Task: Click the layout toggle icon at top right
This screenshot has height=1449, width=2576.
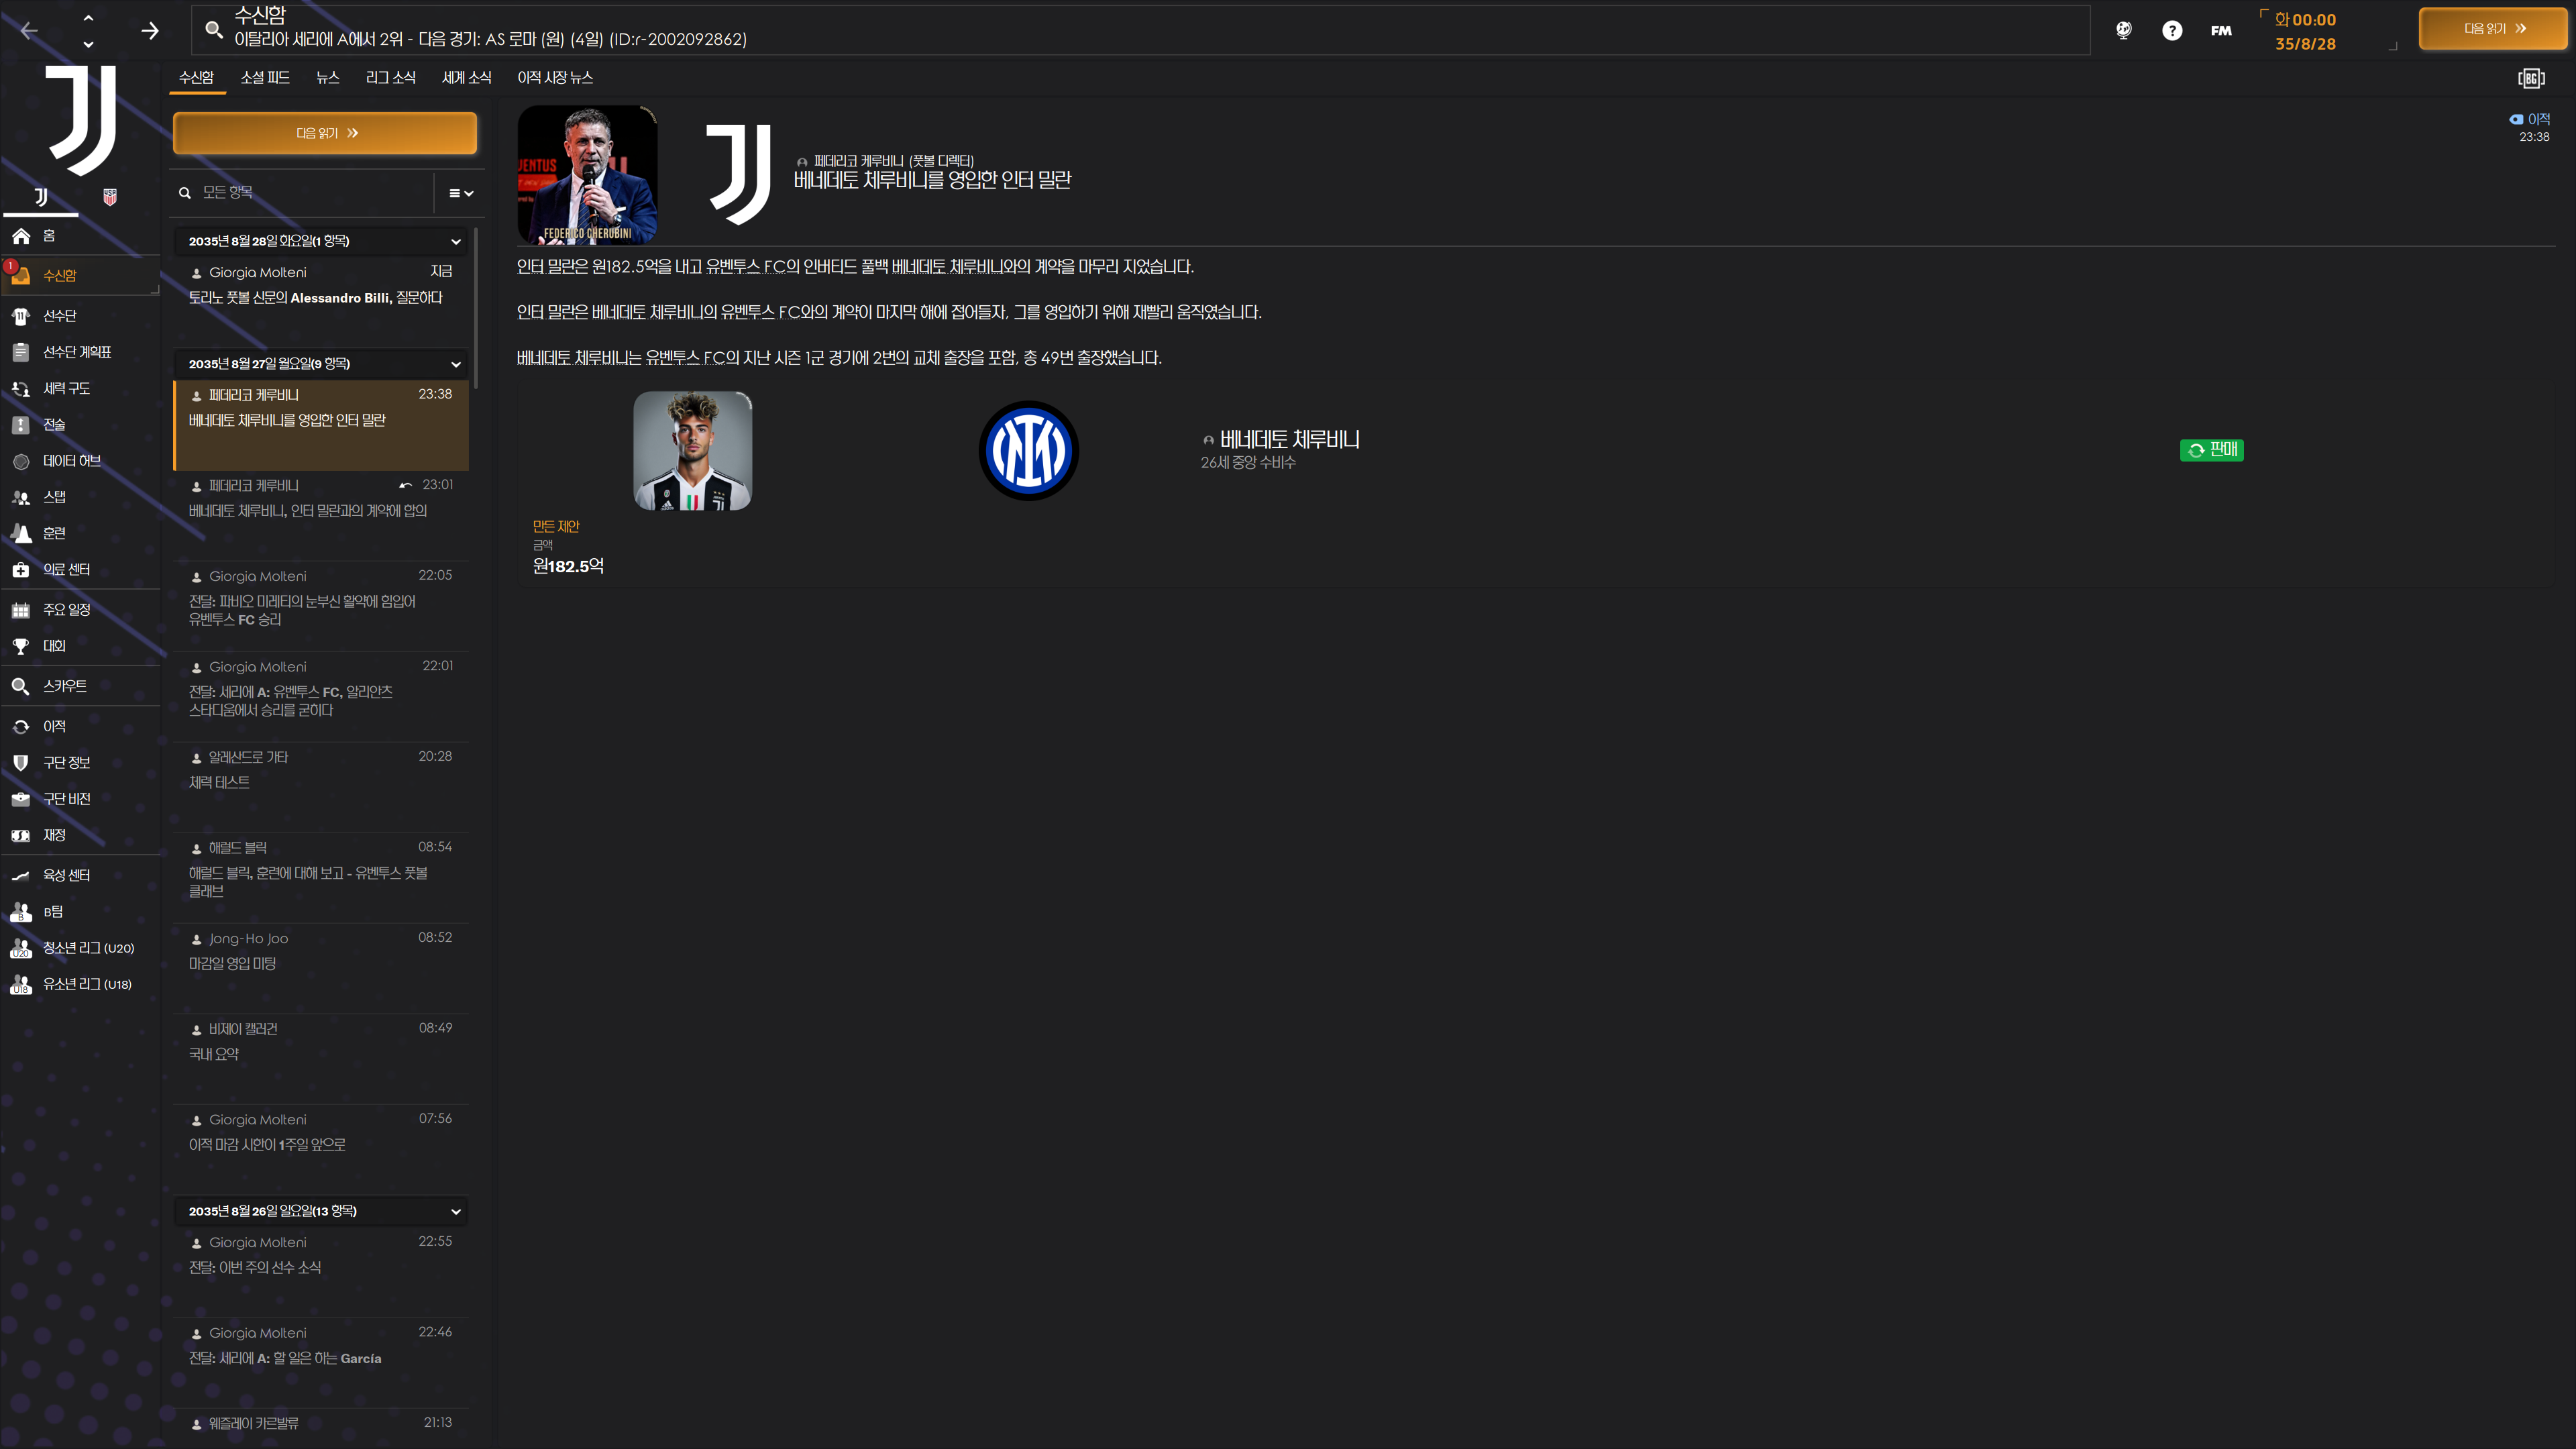Action: pos(2531,78)
